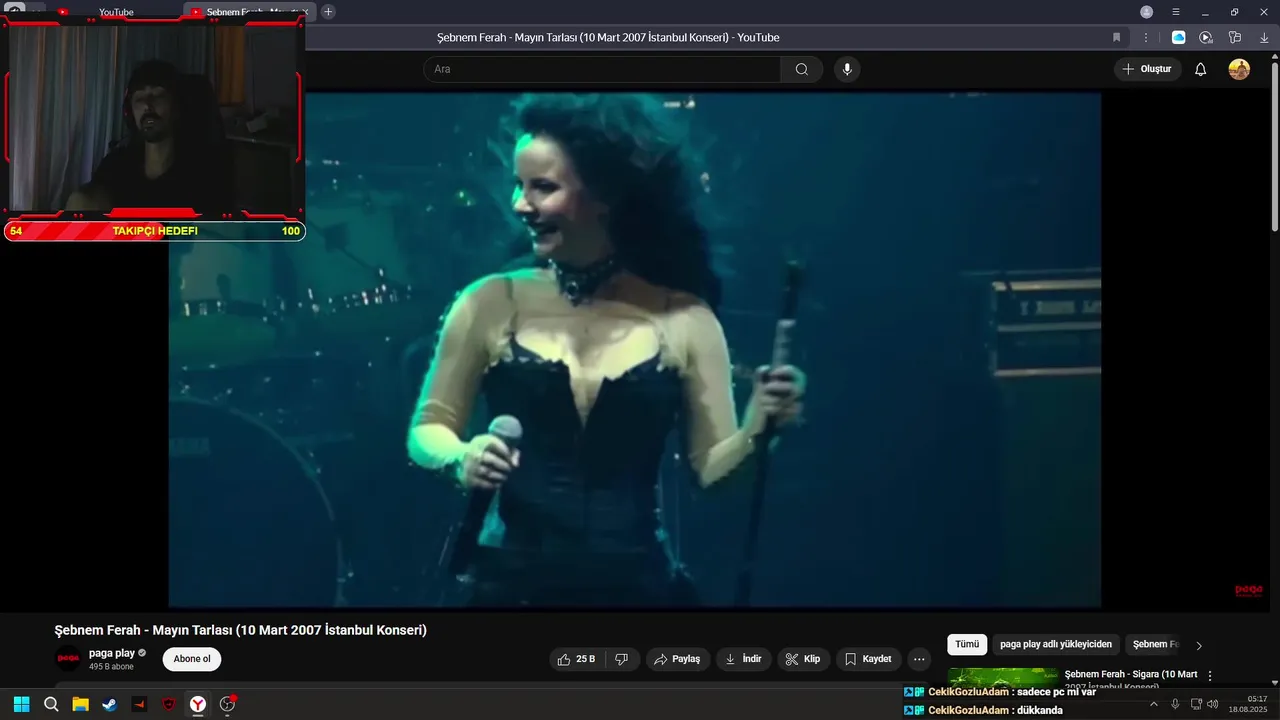
Task: Click the Oluştur create button
Action: 1148,69
